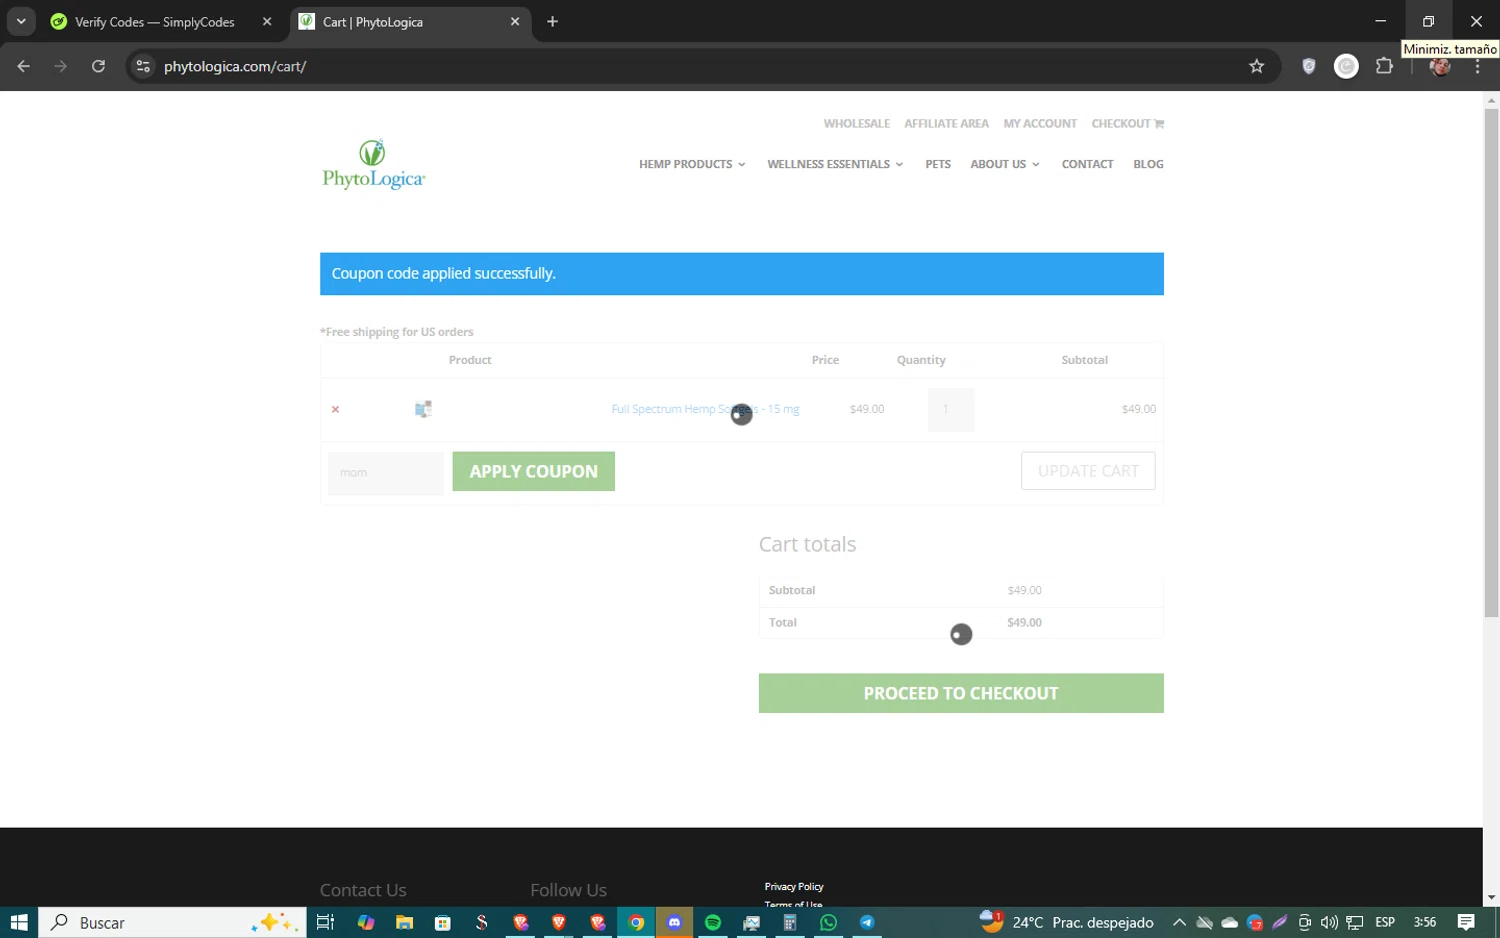Focus the coupon code input field
The height and width of the screenshot is (938, 1500).
pos(385,472)
